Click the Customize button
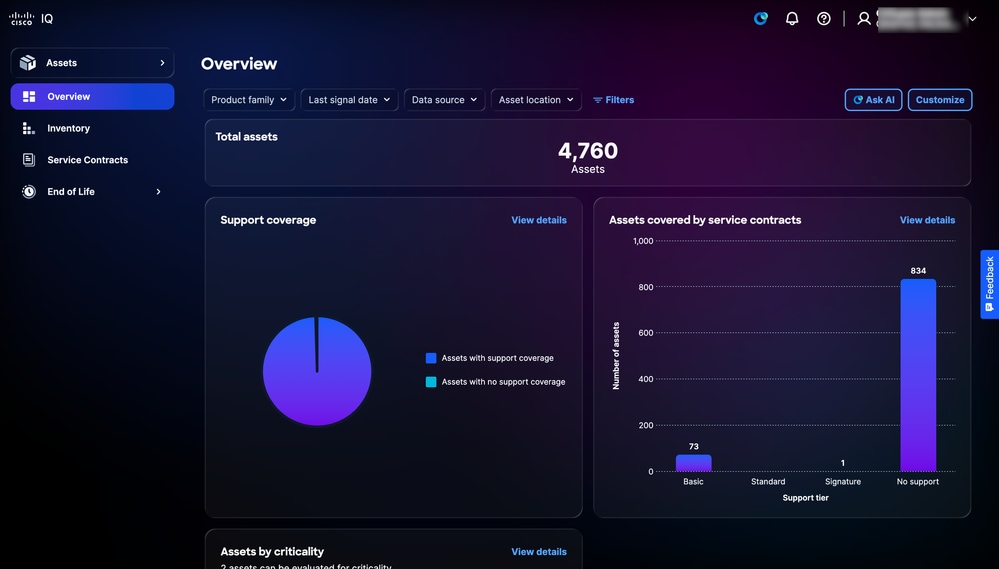 pos(940,99)
